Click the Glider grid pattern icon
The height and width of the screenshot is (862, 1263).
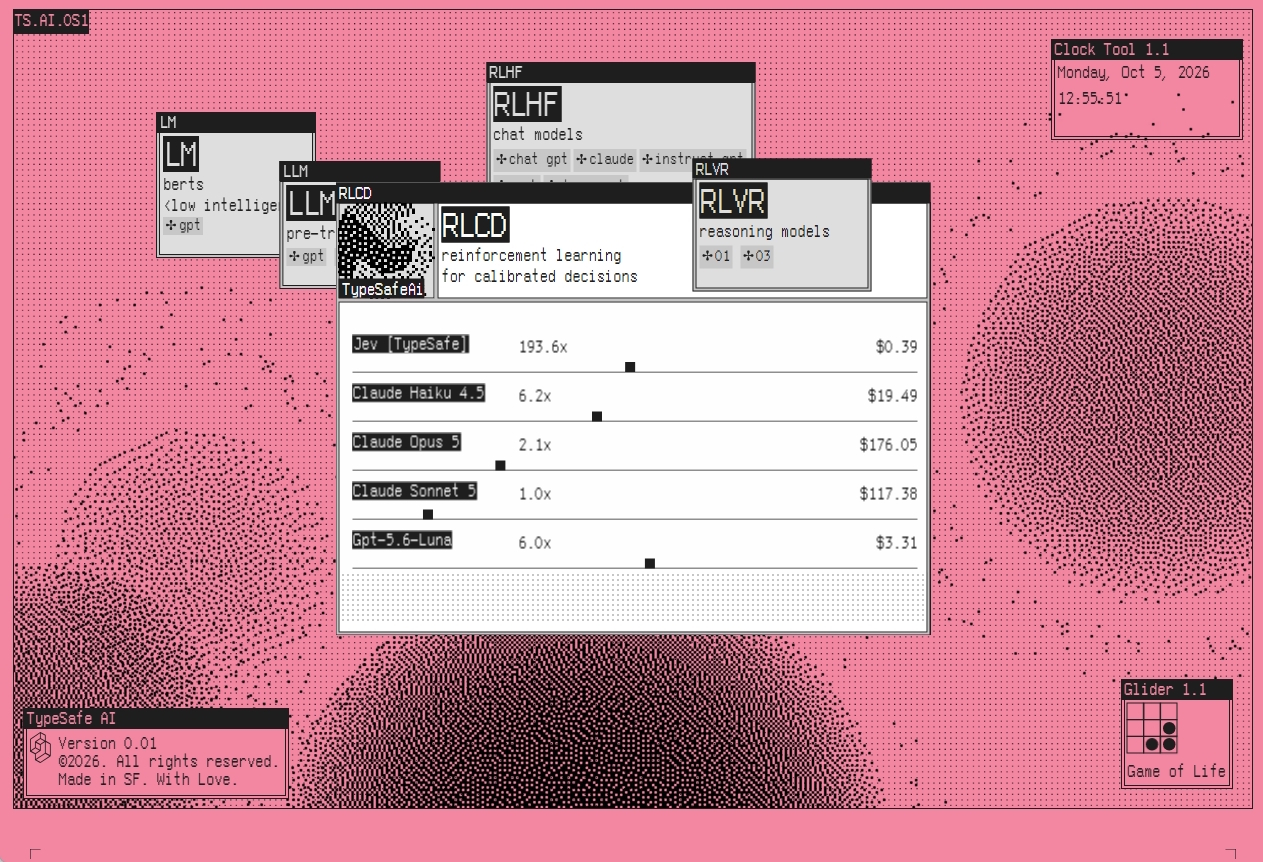click(1152, 727)
